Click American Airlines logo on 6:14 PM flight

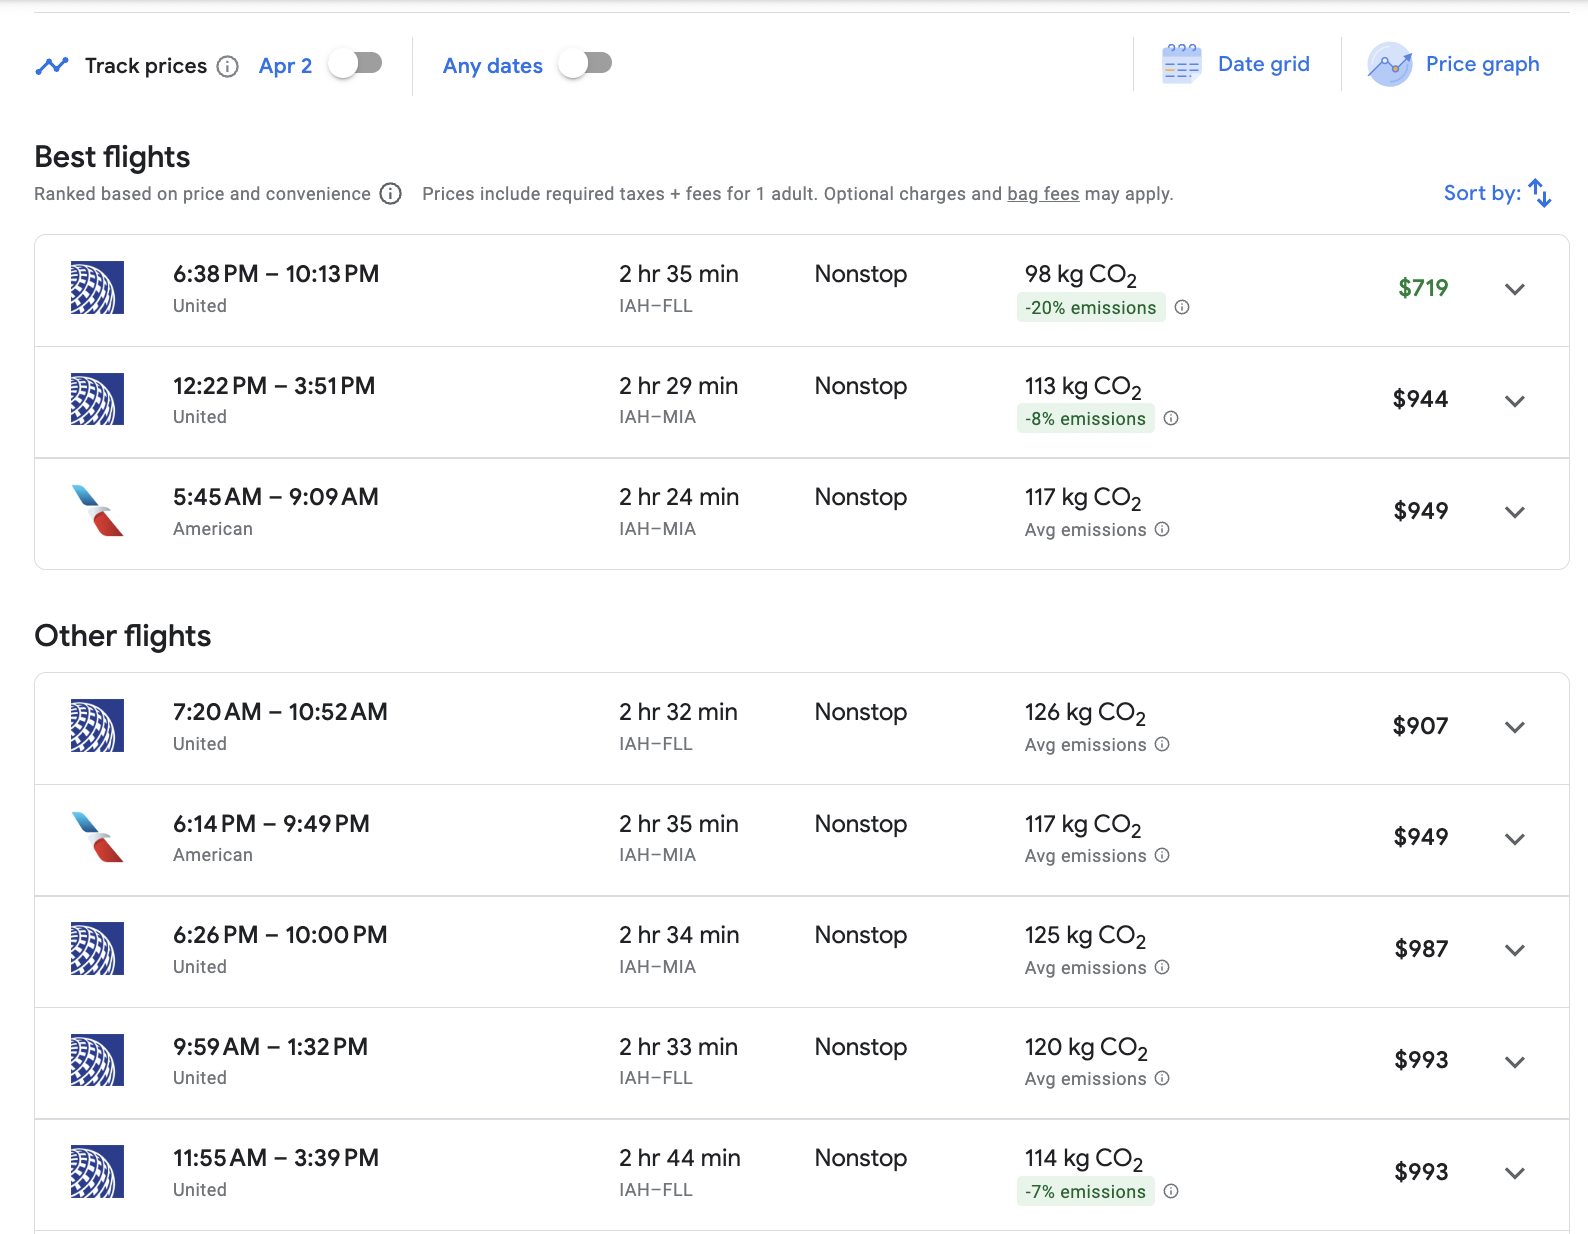[97, 837]
